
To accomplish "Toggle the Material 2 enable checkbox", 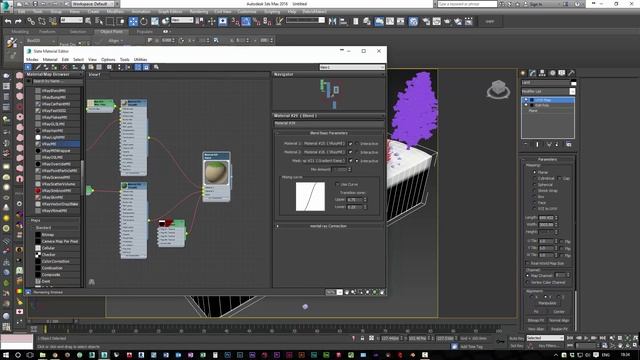I will (x=350, y=152).
